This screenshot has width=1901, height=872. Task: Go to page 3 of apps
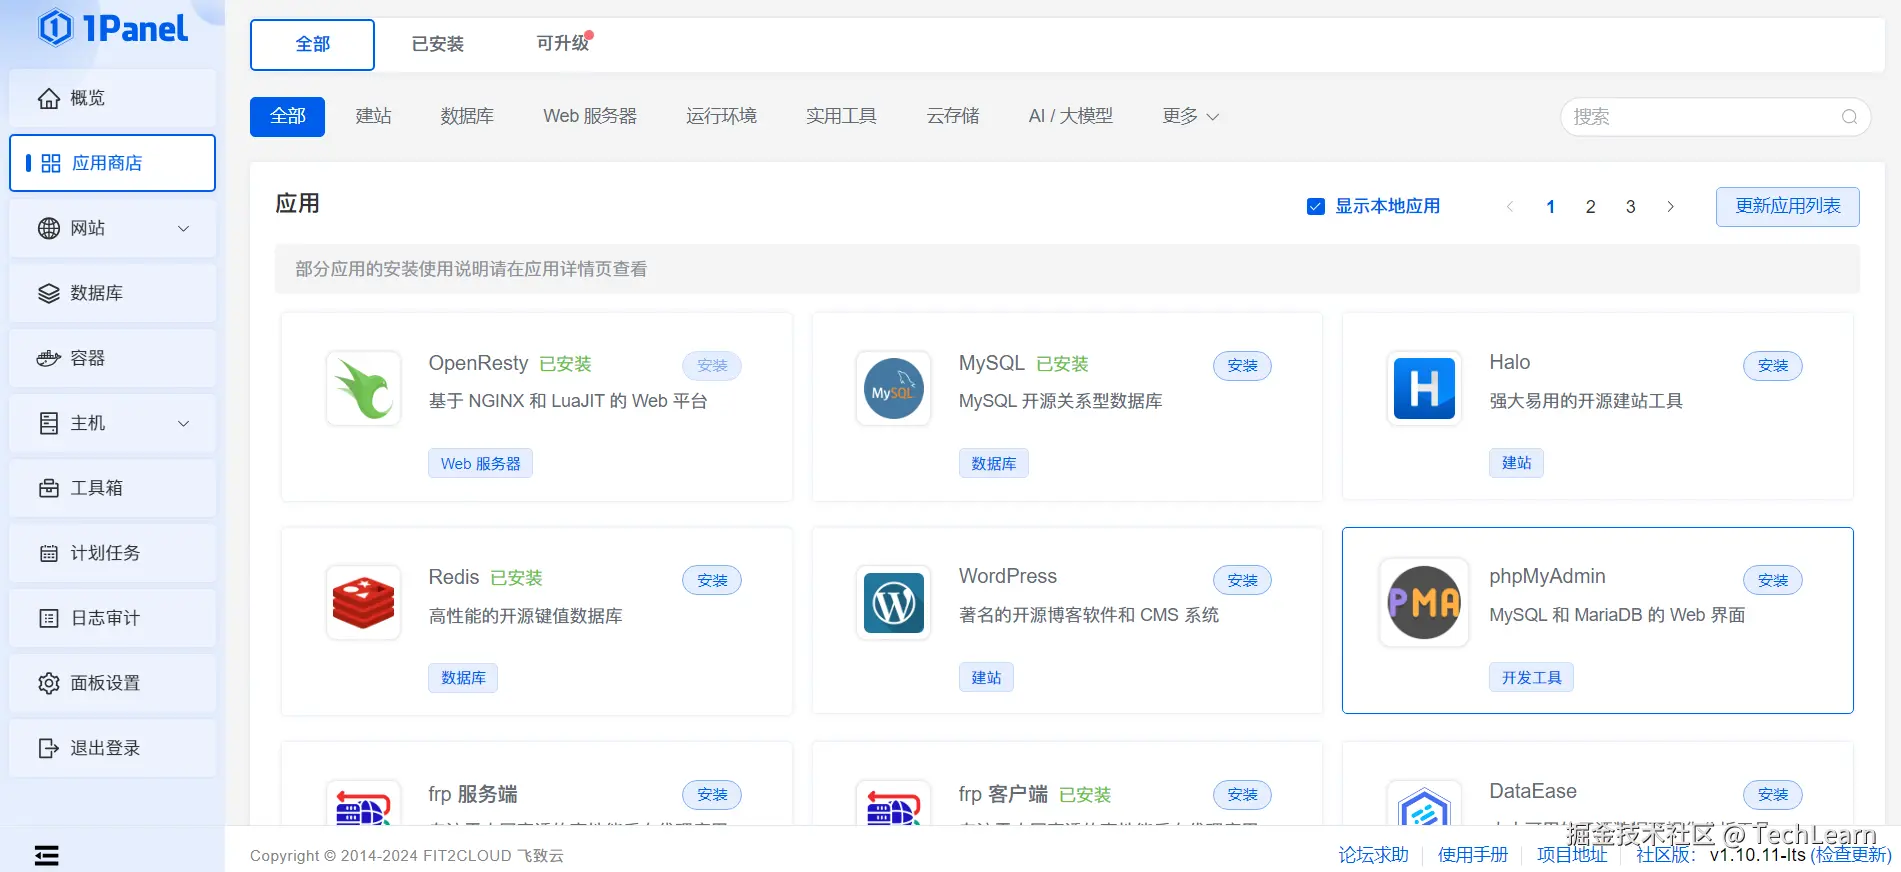[x=1630, y=206]
